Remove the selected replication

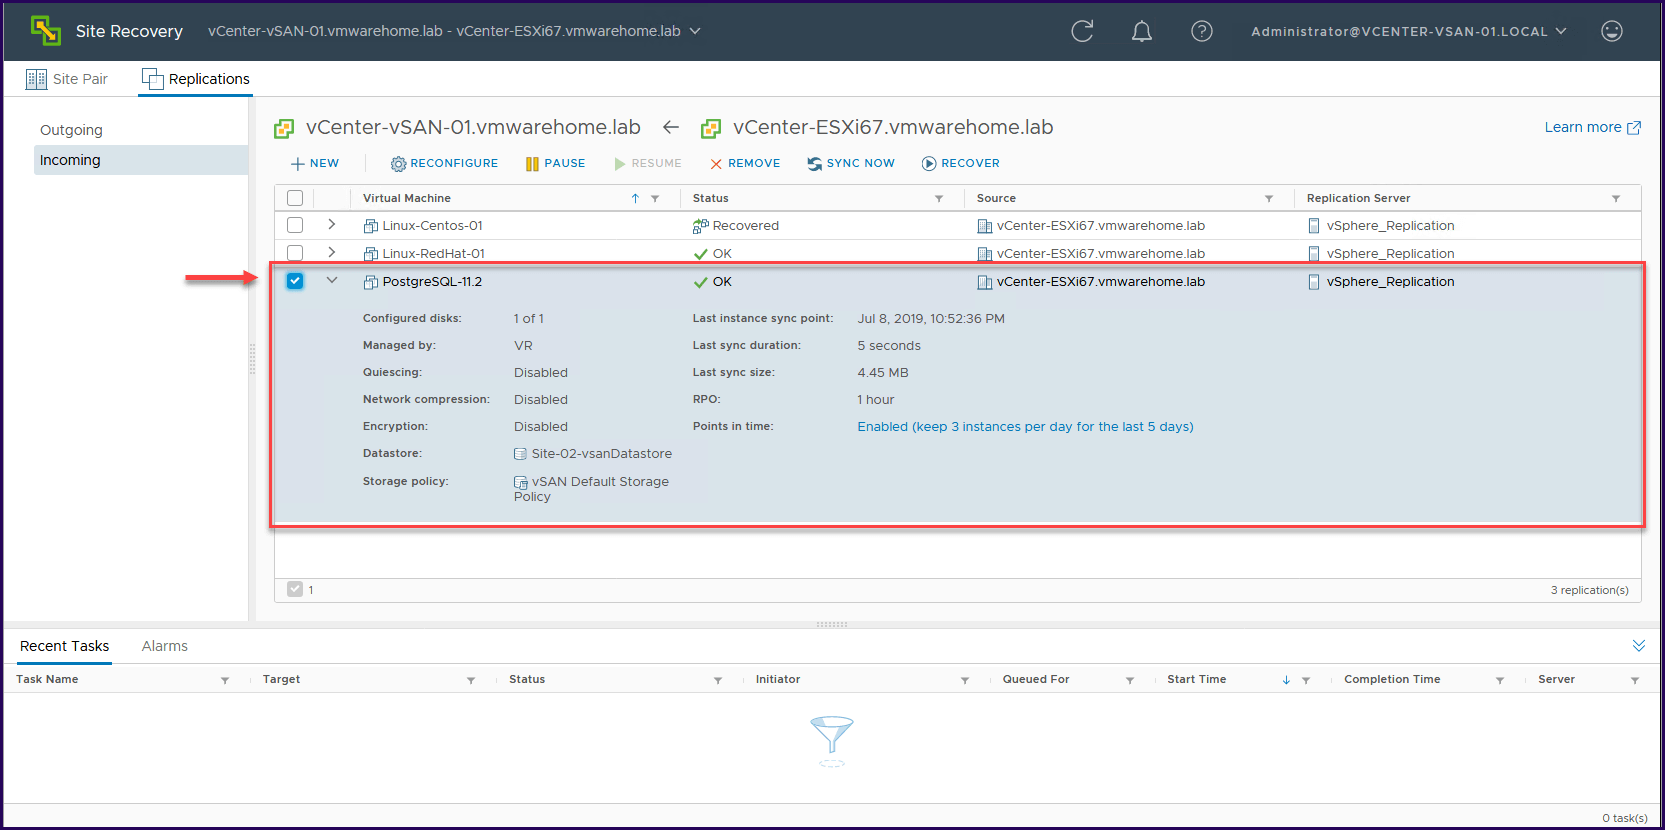tap(745, 163)
